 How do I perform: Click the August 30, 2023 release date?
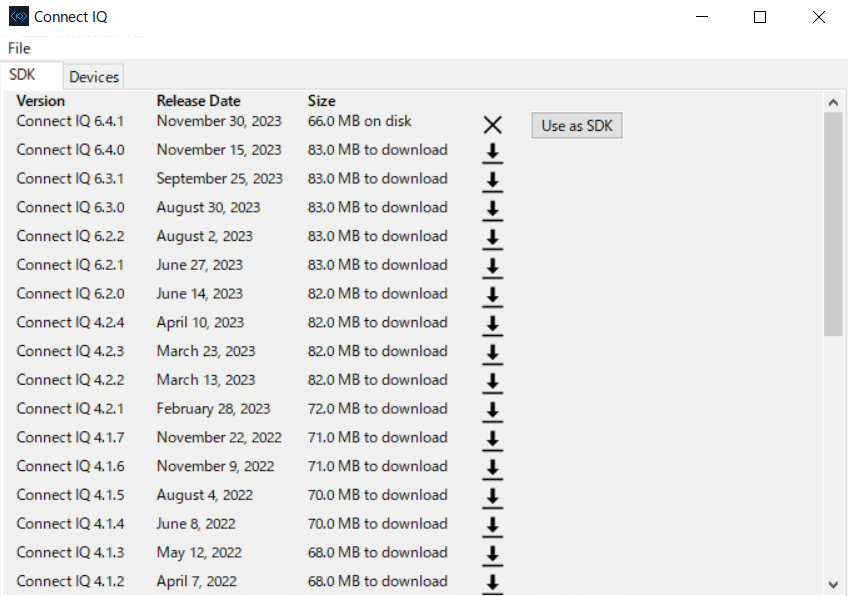(208, 208)
